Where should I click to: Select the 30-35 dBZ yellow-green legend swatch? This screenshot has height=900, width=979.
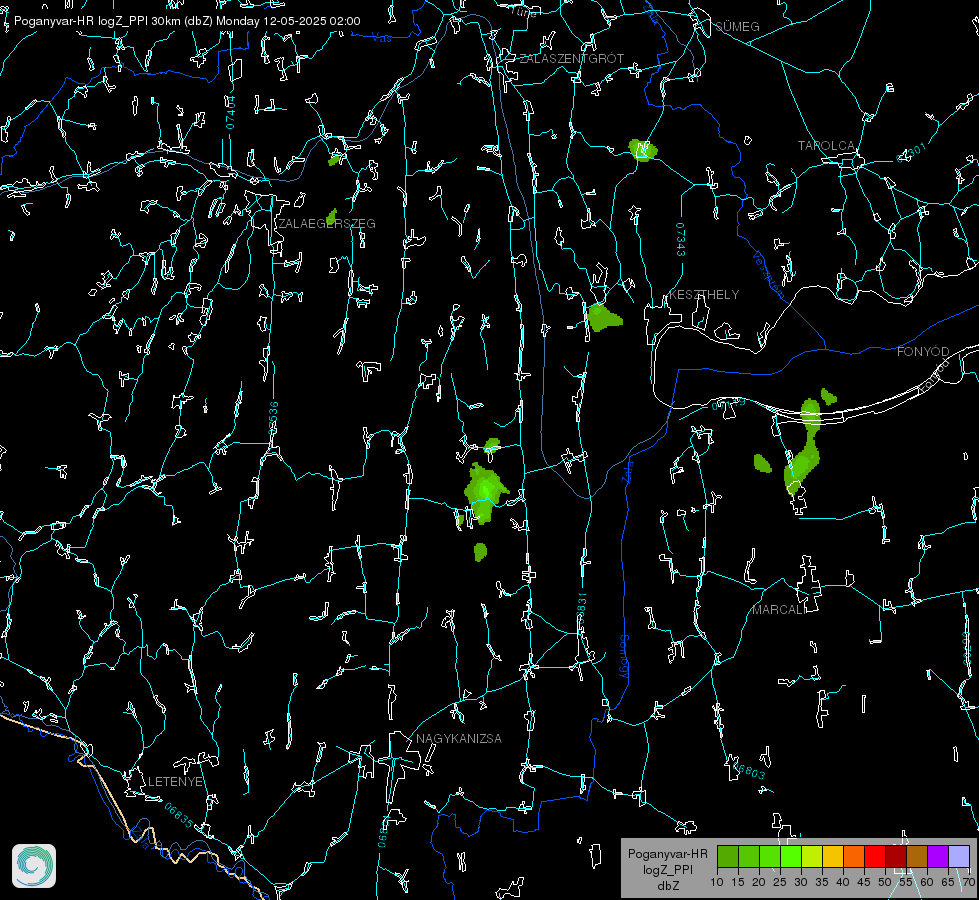(x=812, y=856)
